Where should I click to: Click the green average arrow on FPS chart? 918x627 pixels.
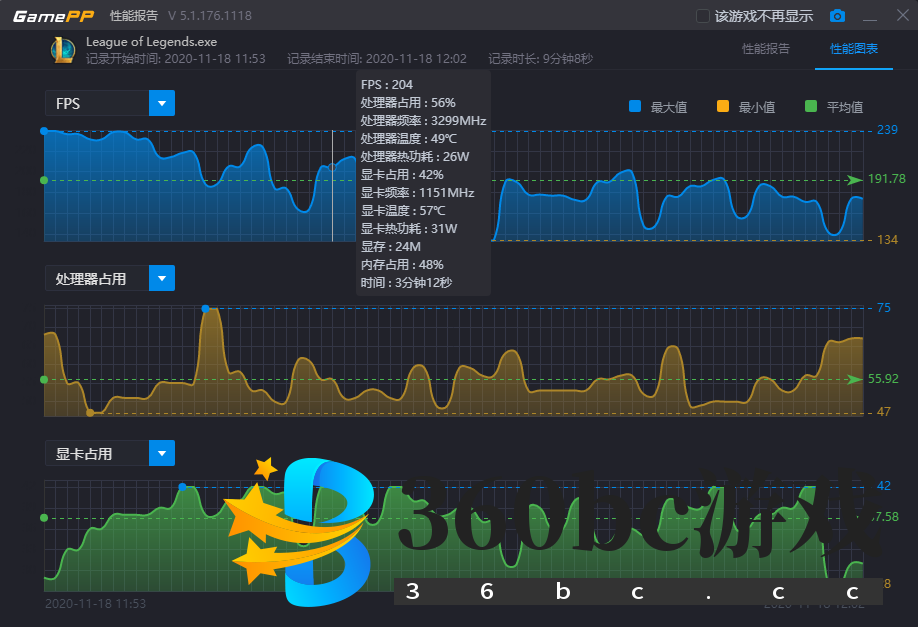coord(853,180)
